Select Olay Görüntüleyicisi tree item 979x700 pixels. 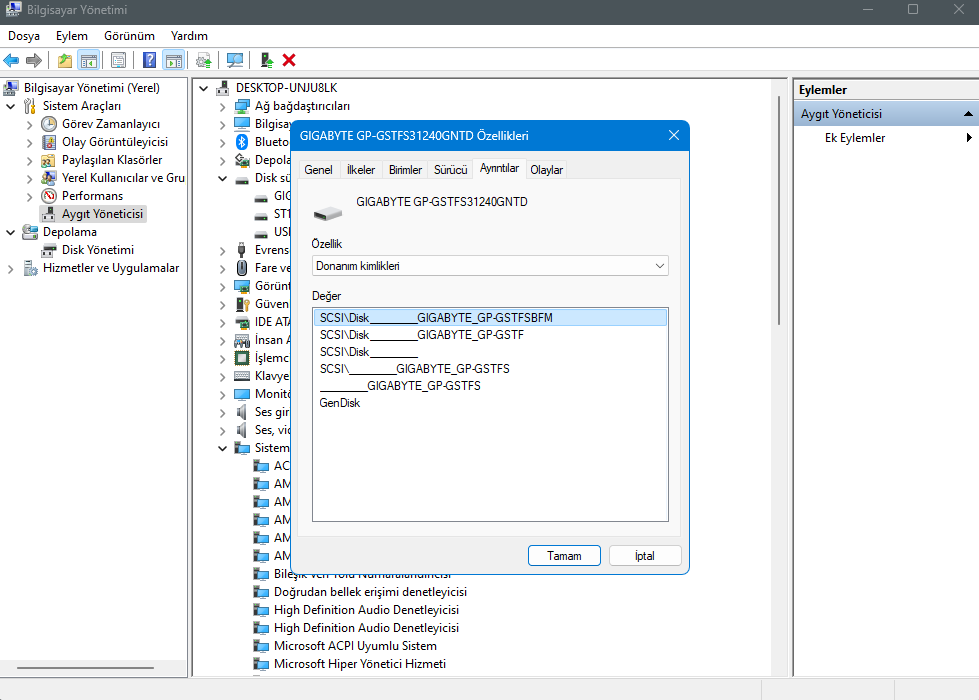pos(115,142)
